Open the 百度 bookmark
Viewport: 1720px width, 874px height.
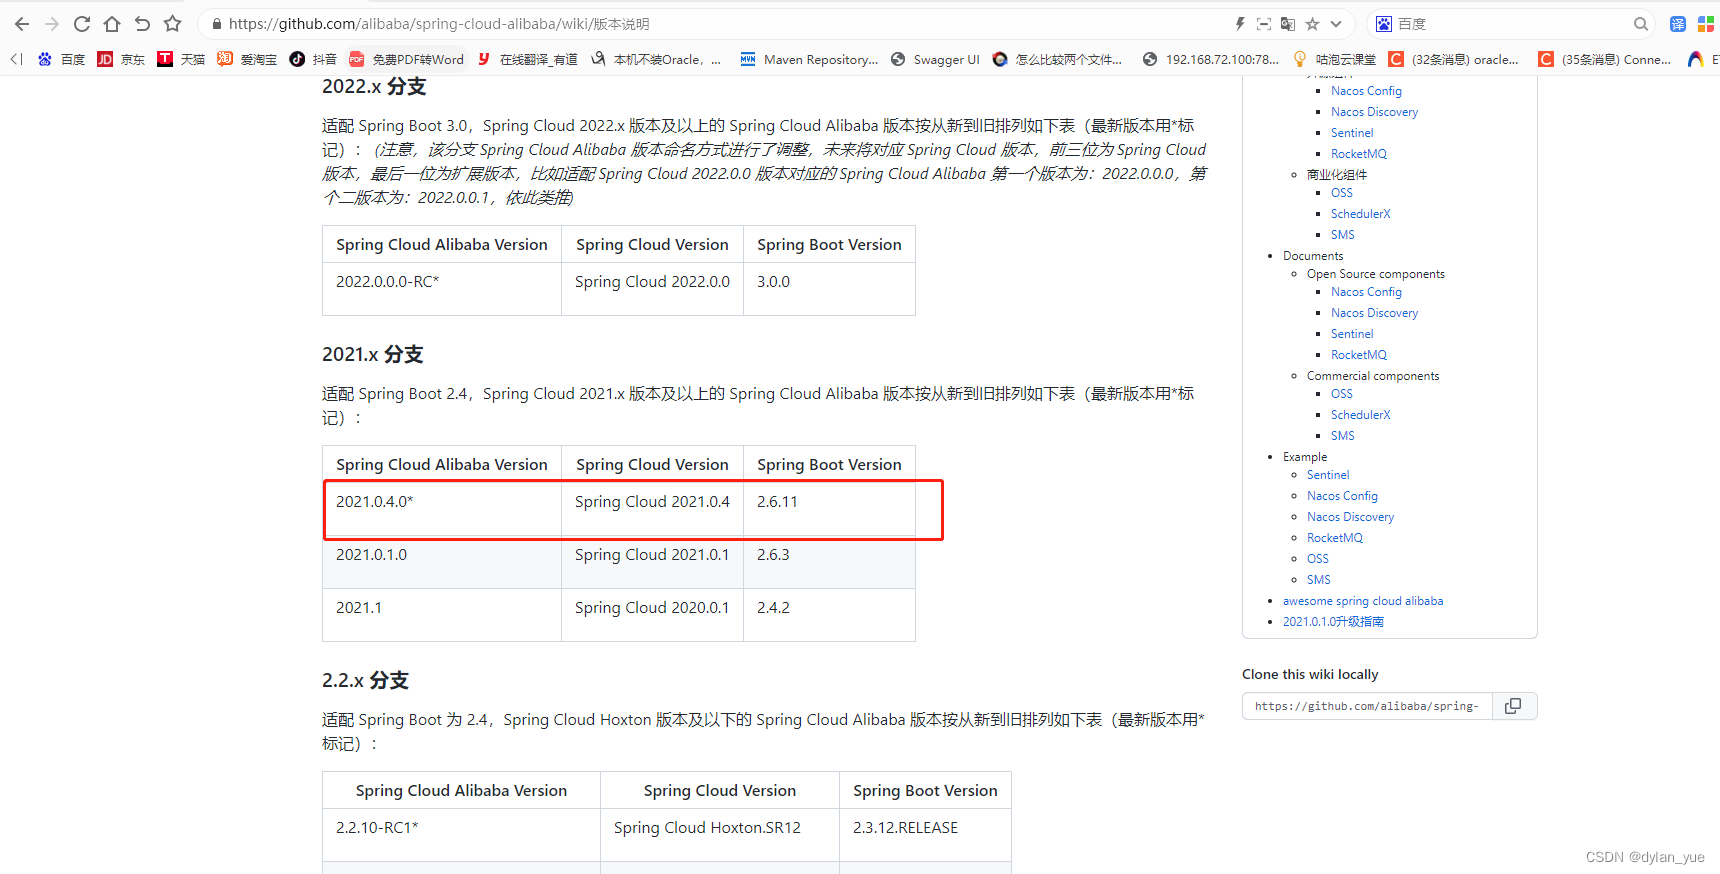tap(61, 59)
